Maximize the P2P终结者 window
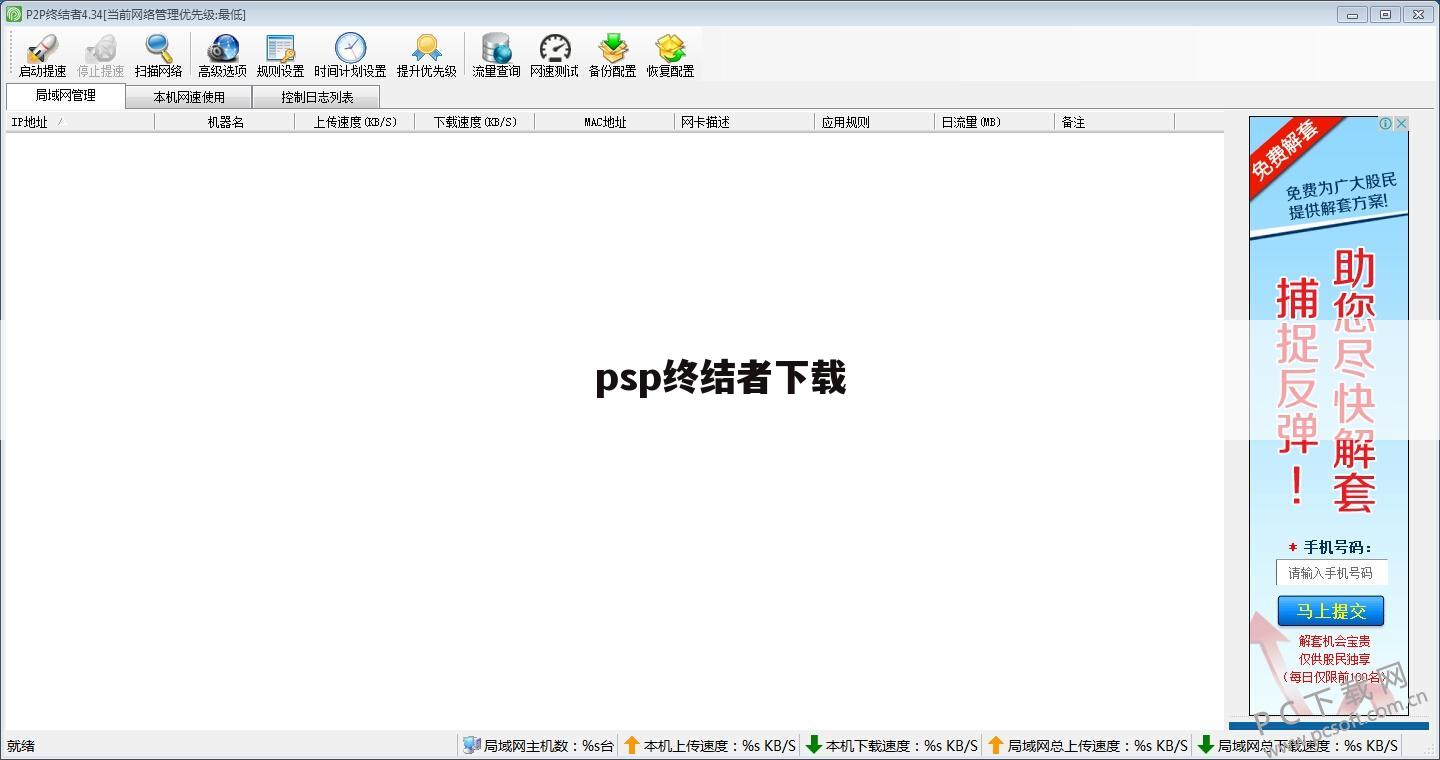1440x760 pixels. (x=1385, y=14)
